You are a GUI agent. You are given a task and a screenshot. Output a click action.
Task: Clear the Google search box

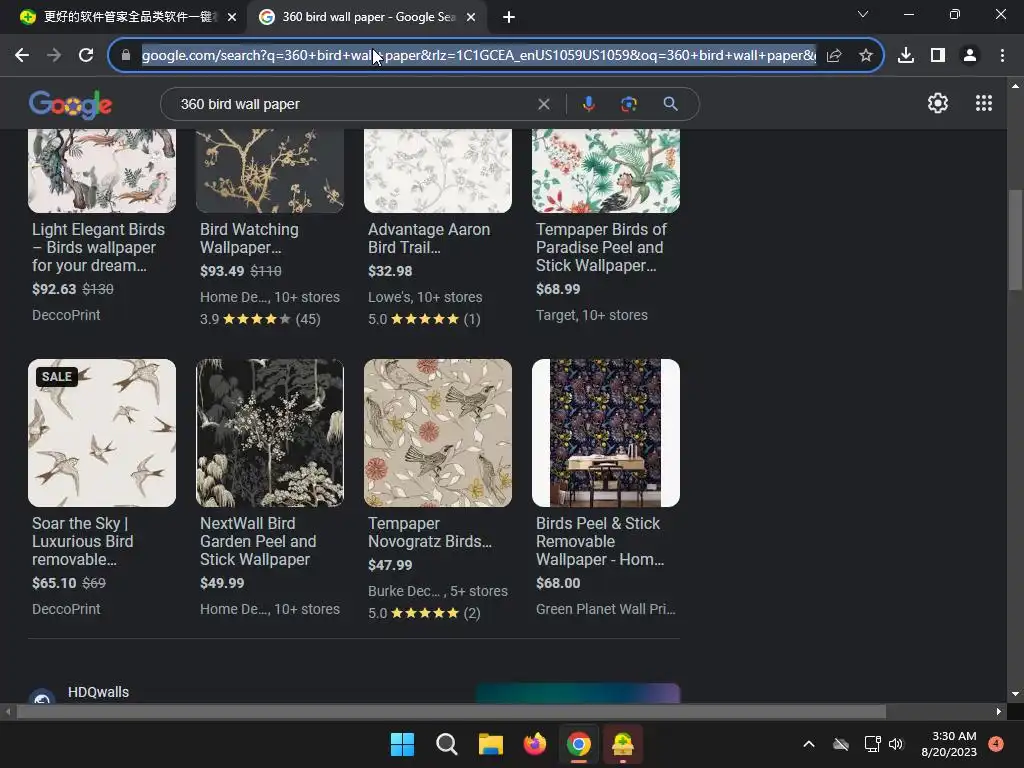click(543, 104)
